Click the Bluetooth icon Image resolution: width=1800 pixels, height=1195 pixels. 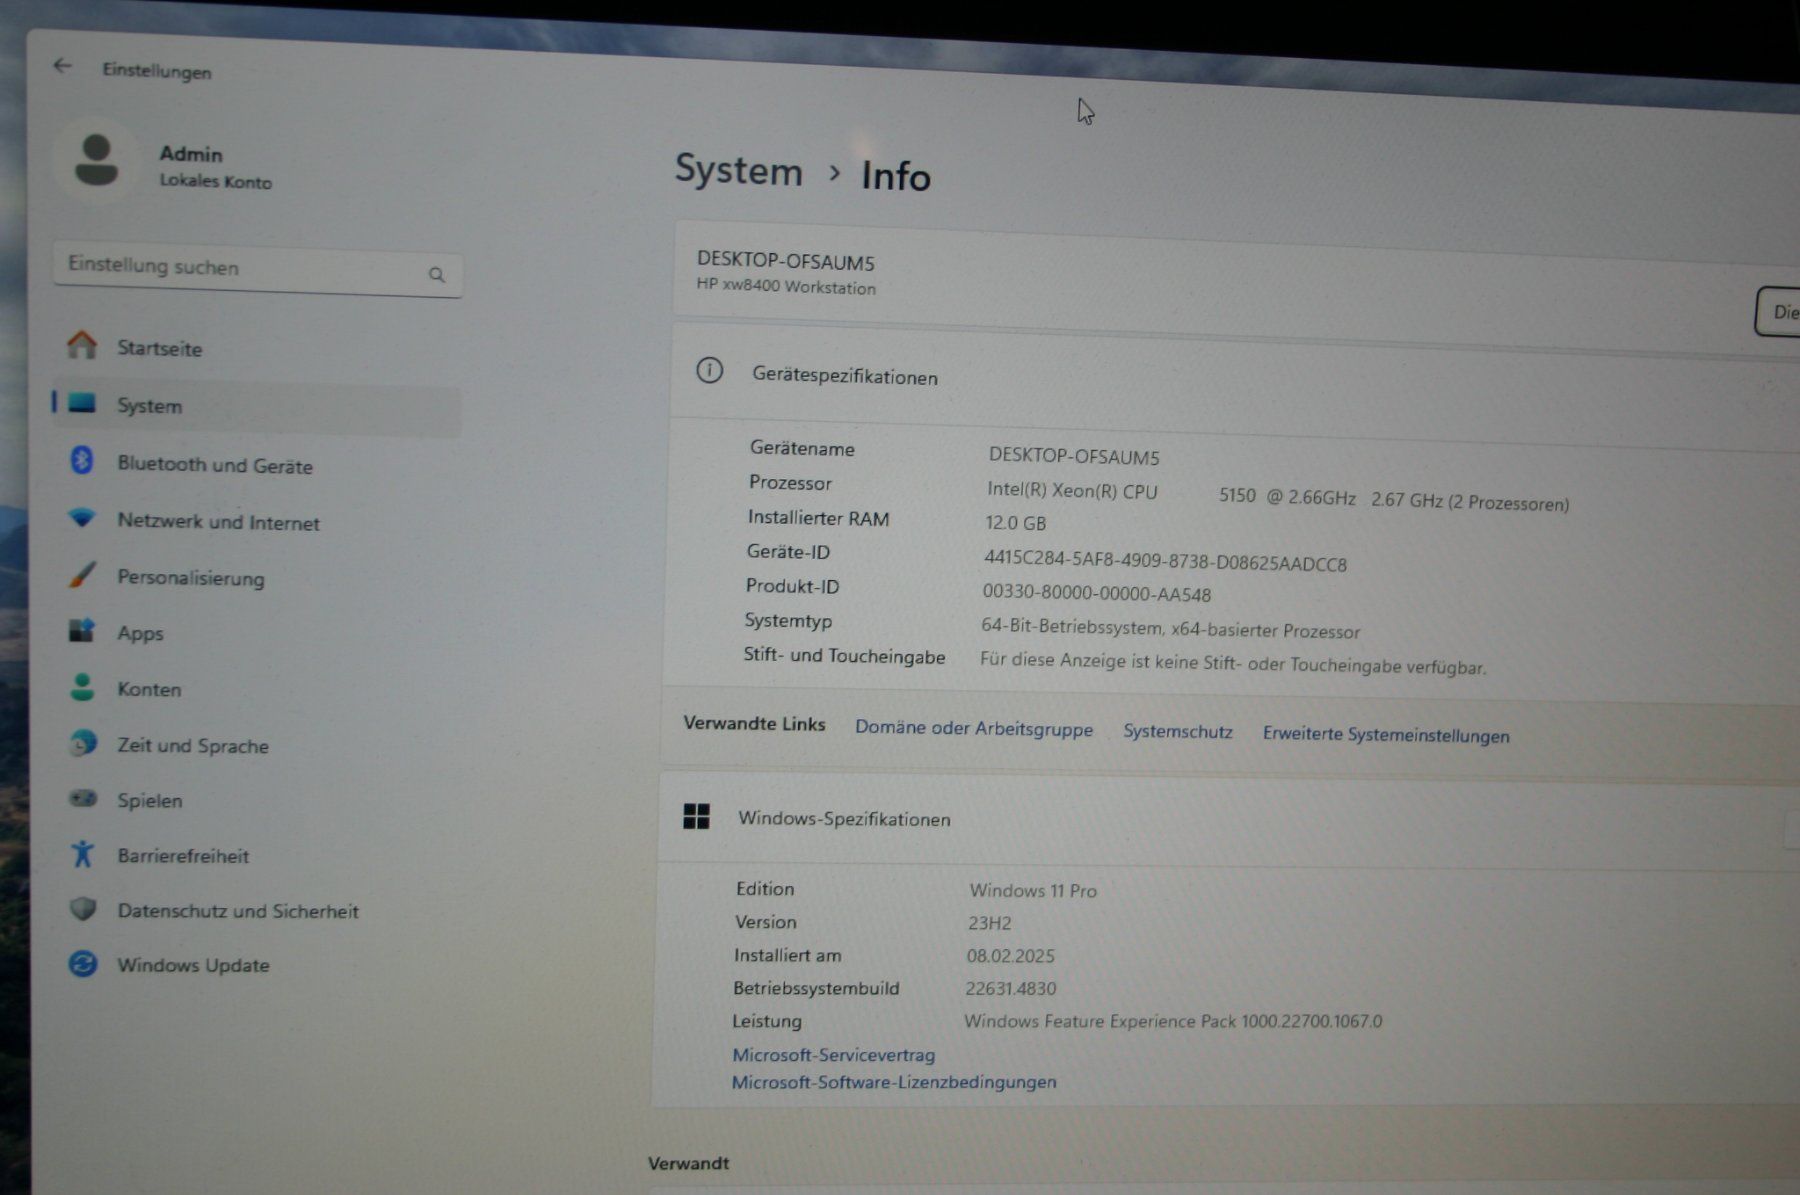(x=82, y=460)
